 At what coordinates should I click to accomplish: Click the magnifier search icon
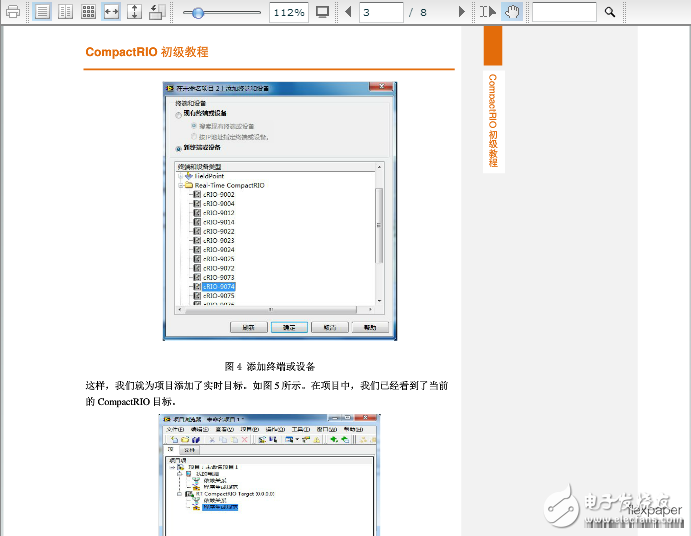coord(610,12)
